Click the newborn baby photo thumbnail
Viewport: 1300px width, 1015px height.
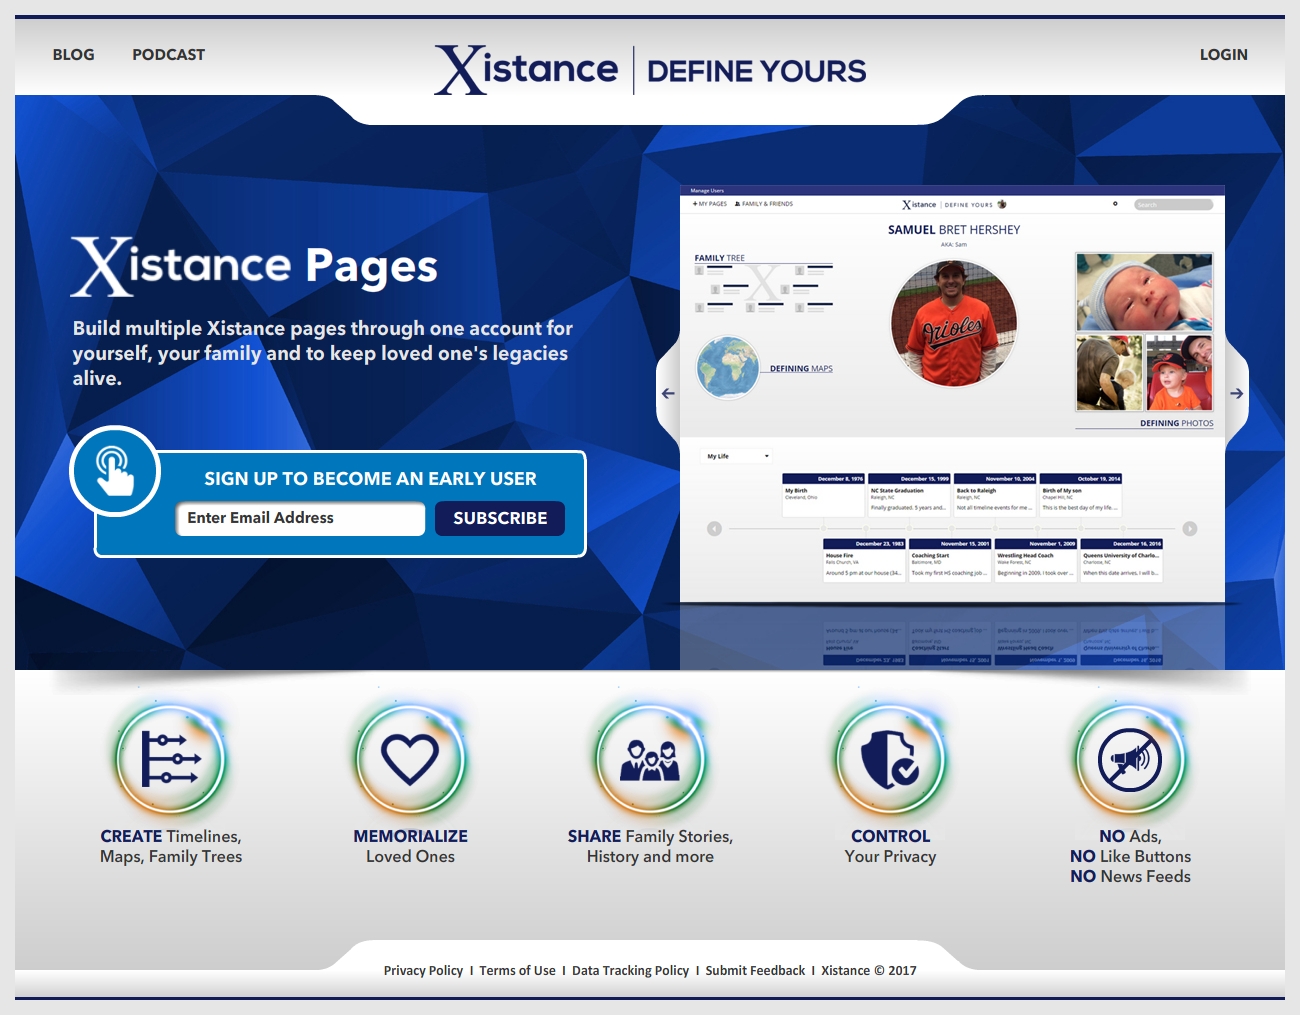tap(1144, 291)
